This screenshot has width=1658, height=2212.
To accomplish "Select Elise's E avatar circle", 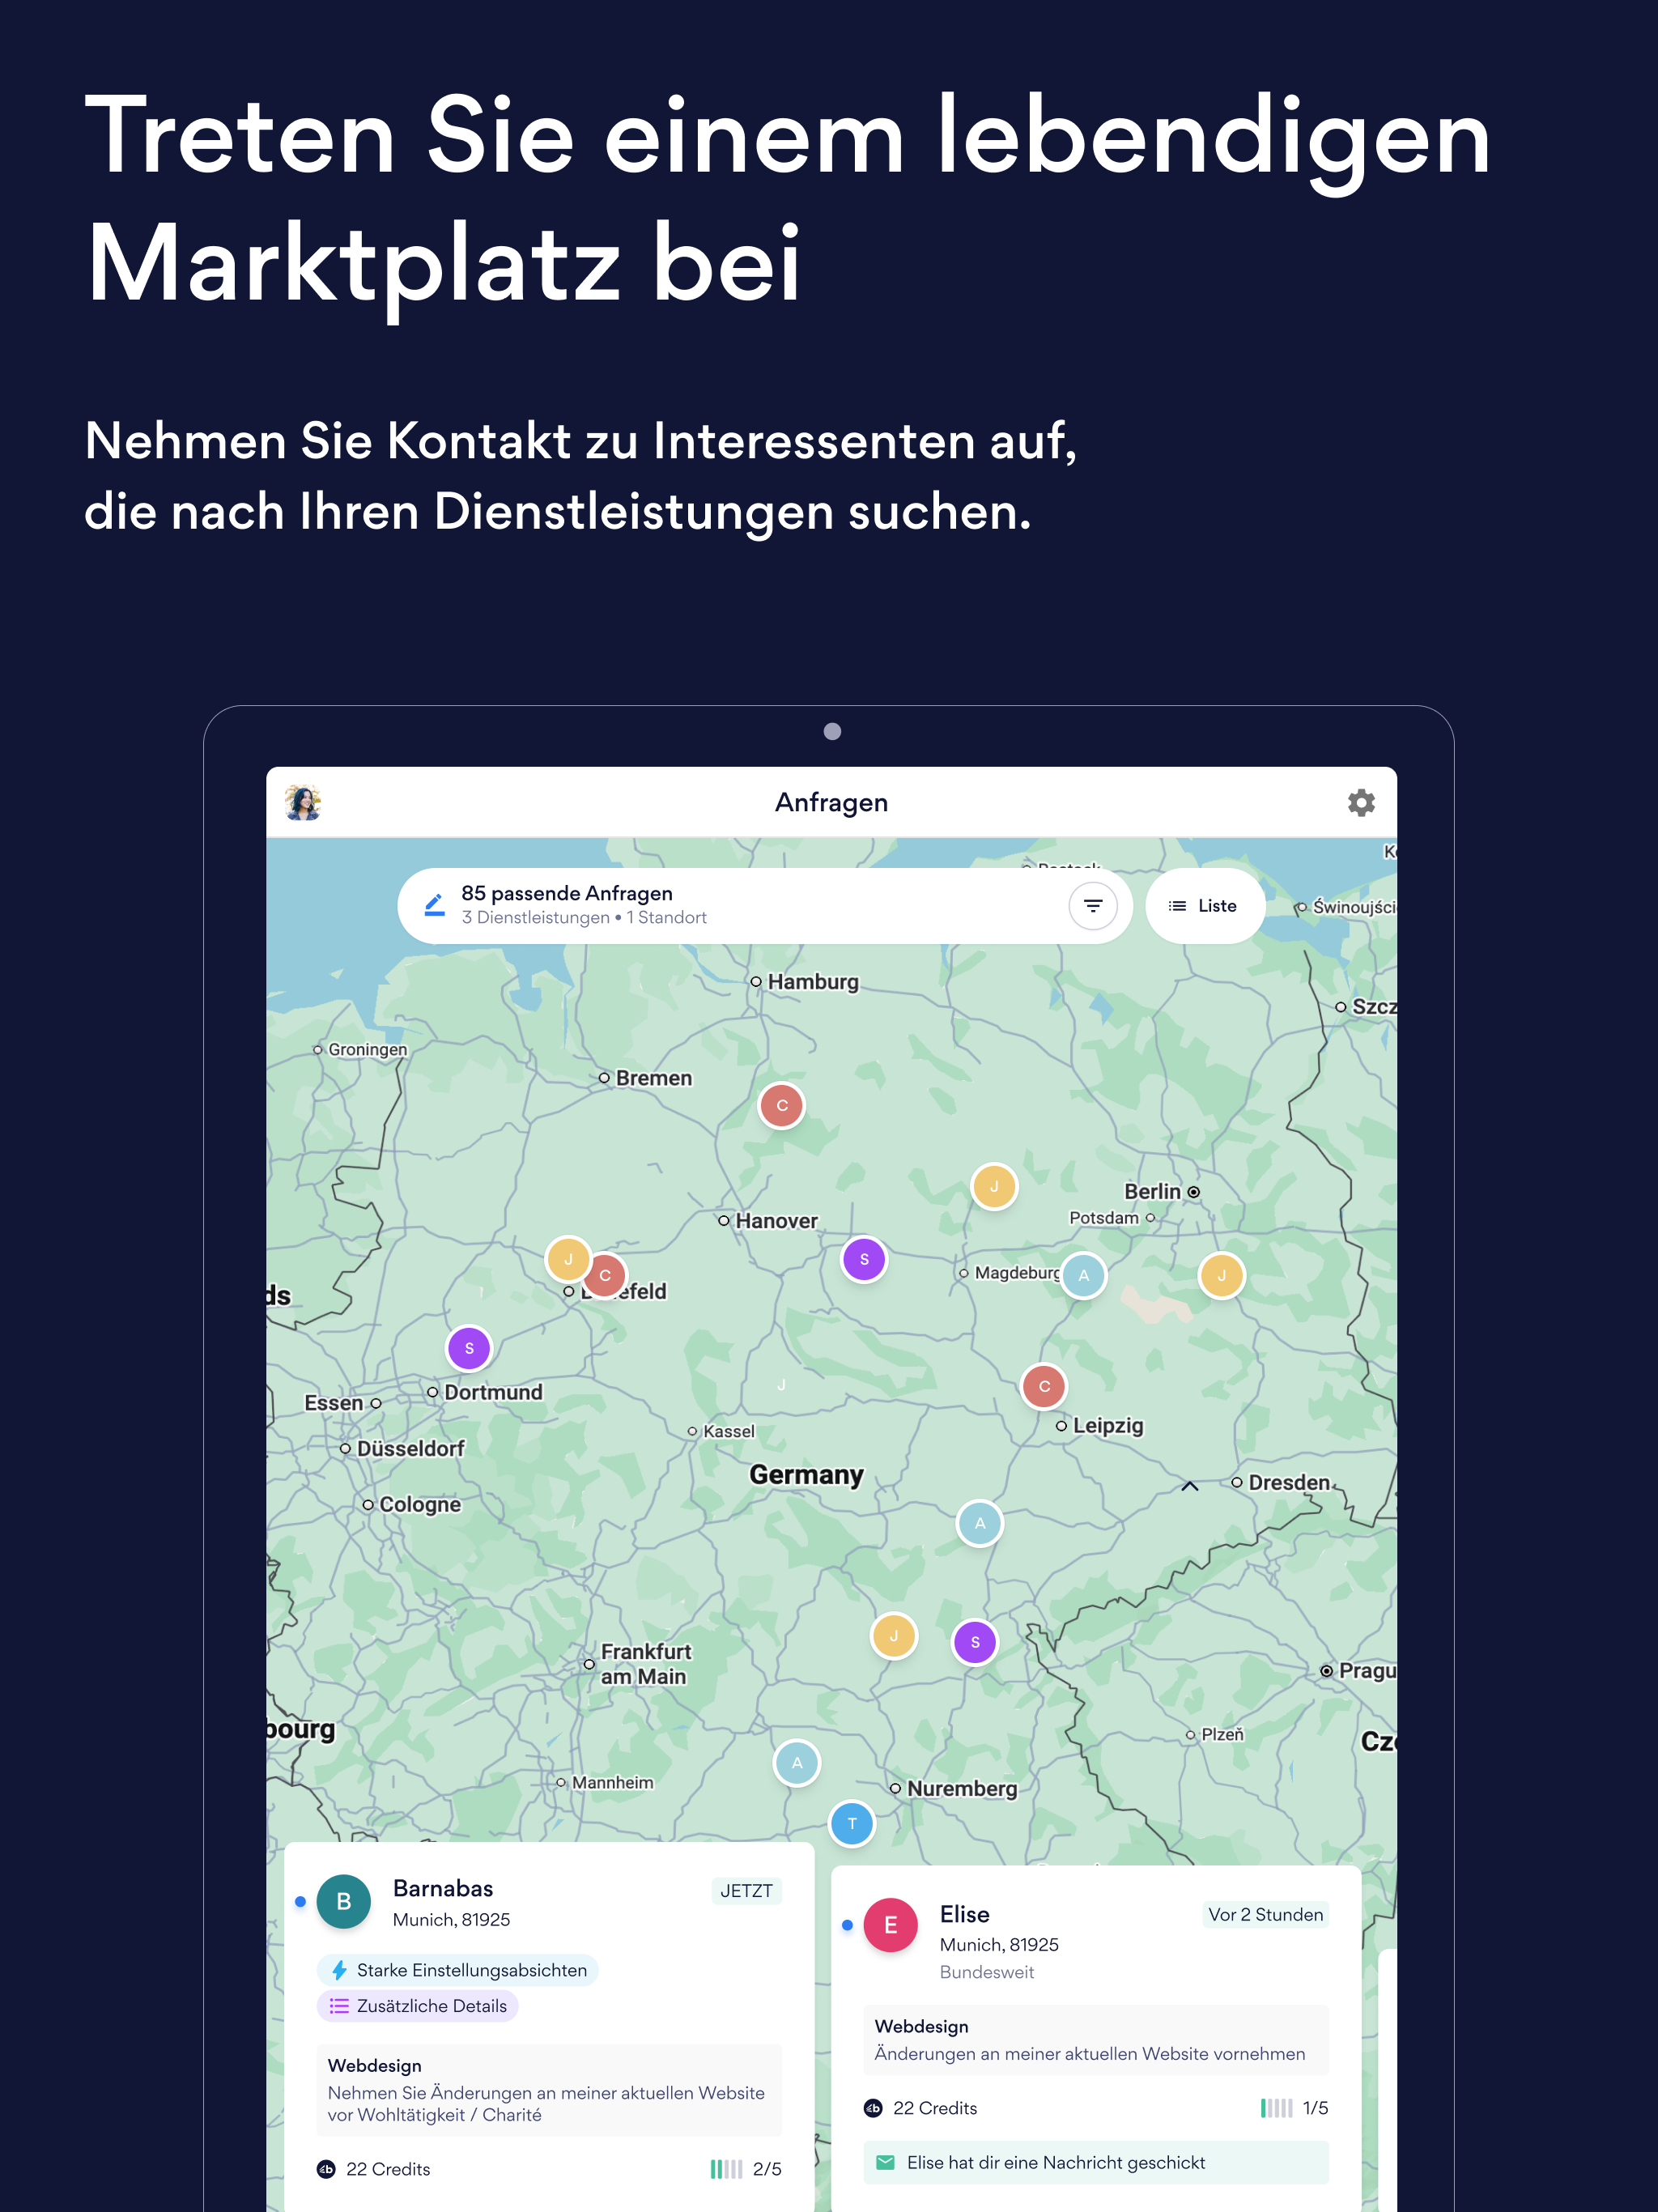I will click(x=890, y=1925).
